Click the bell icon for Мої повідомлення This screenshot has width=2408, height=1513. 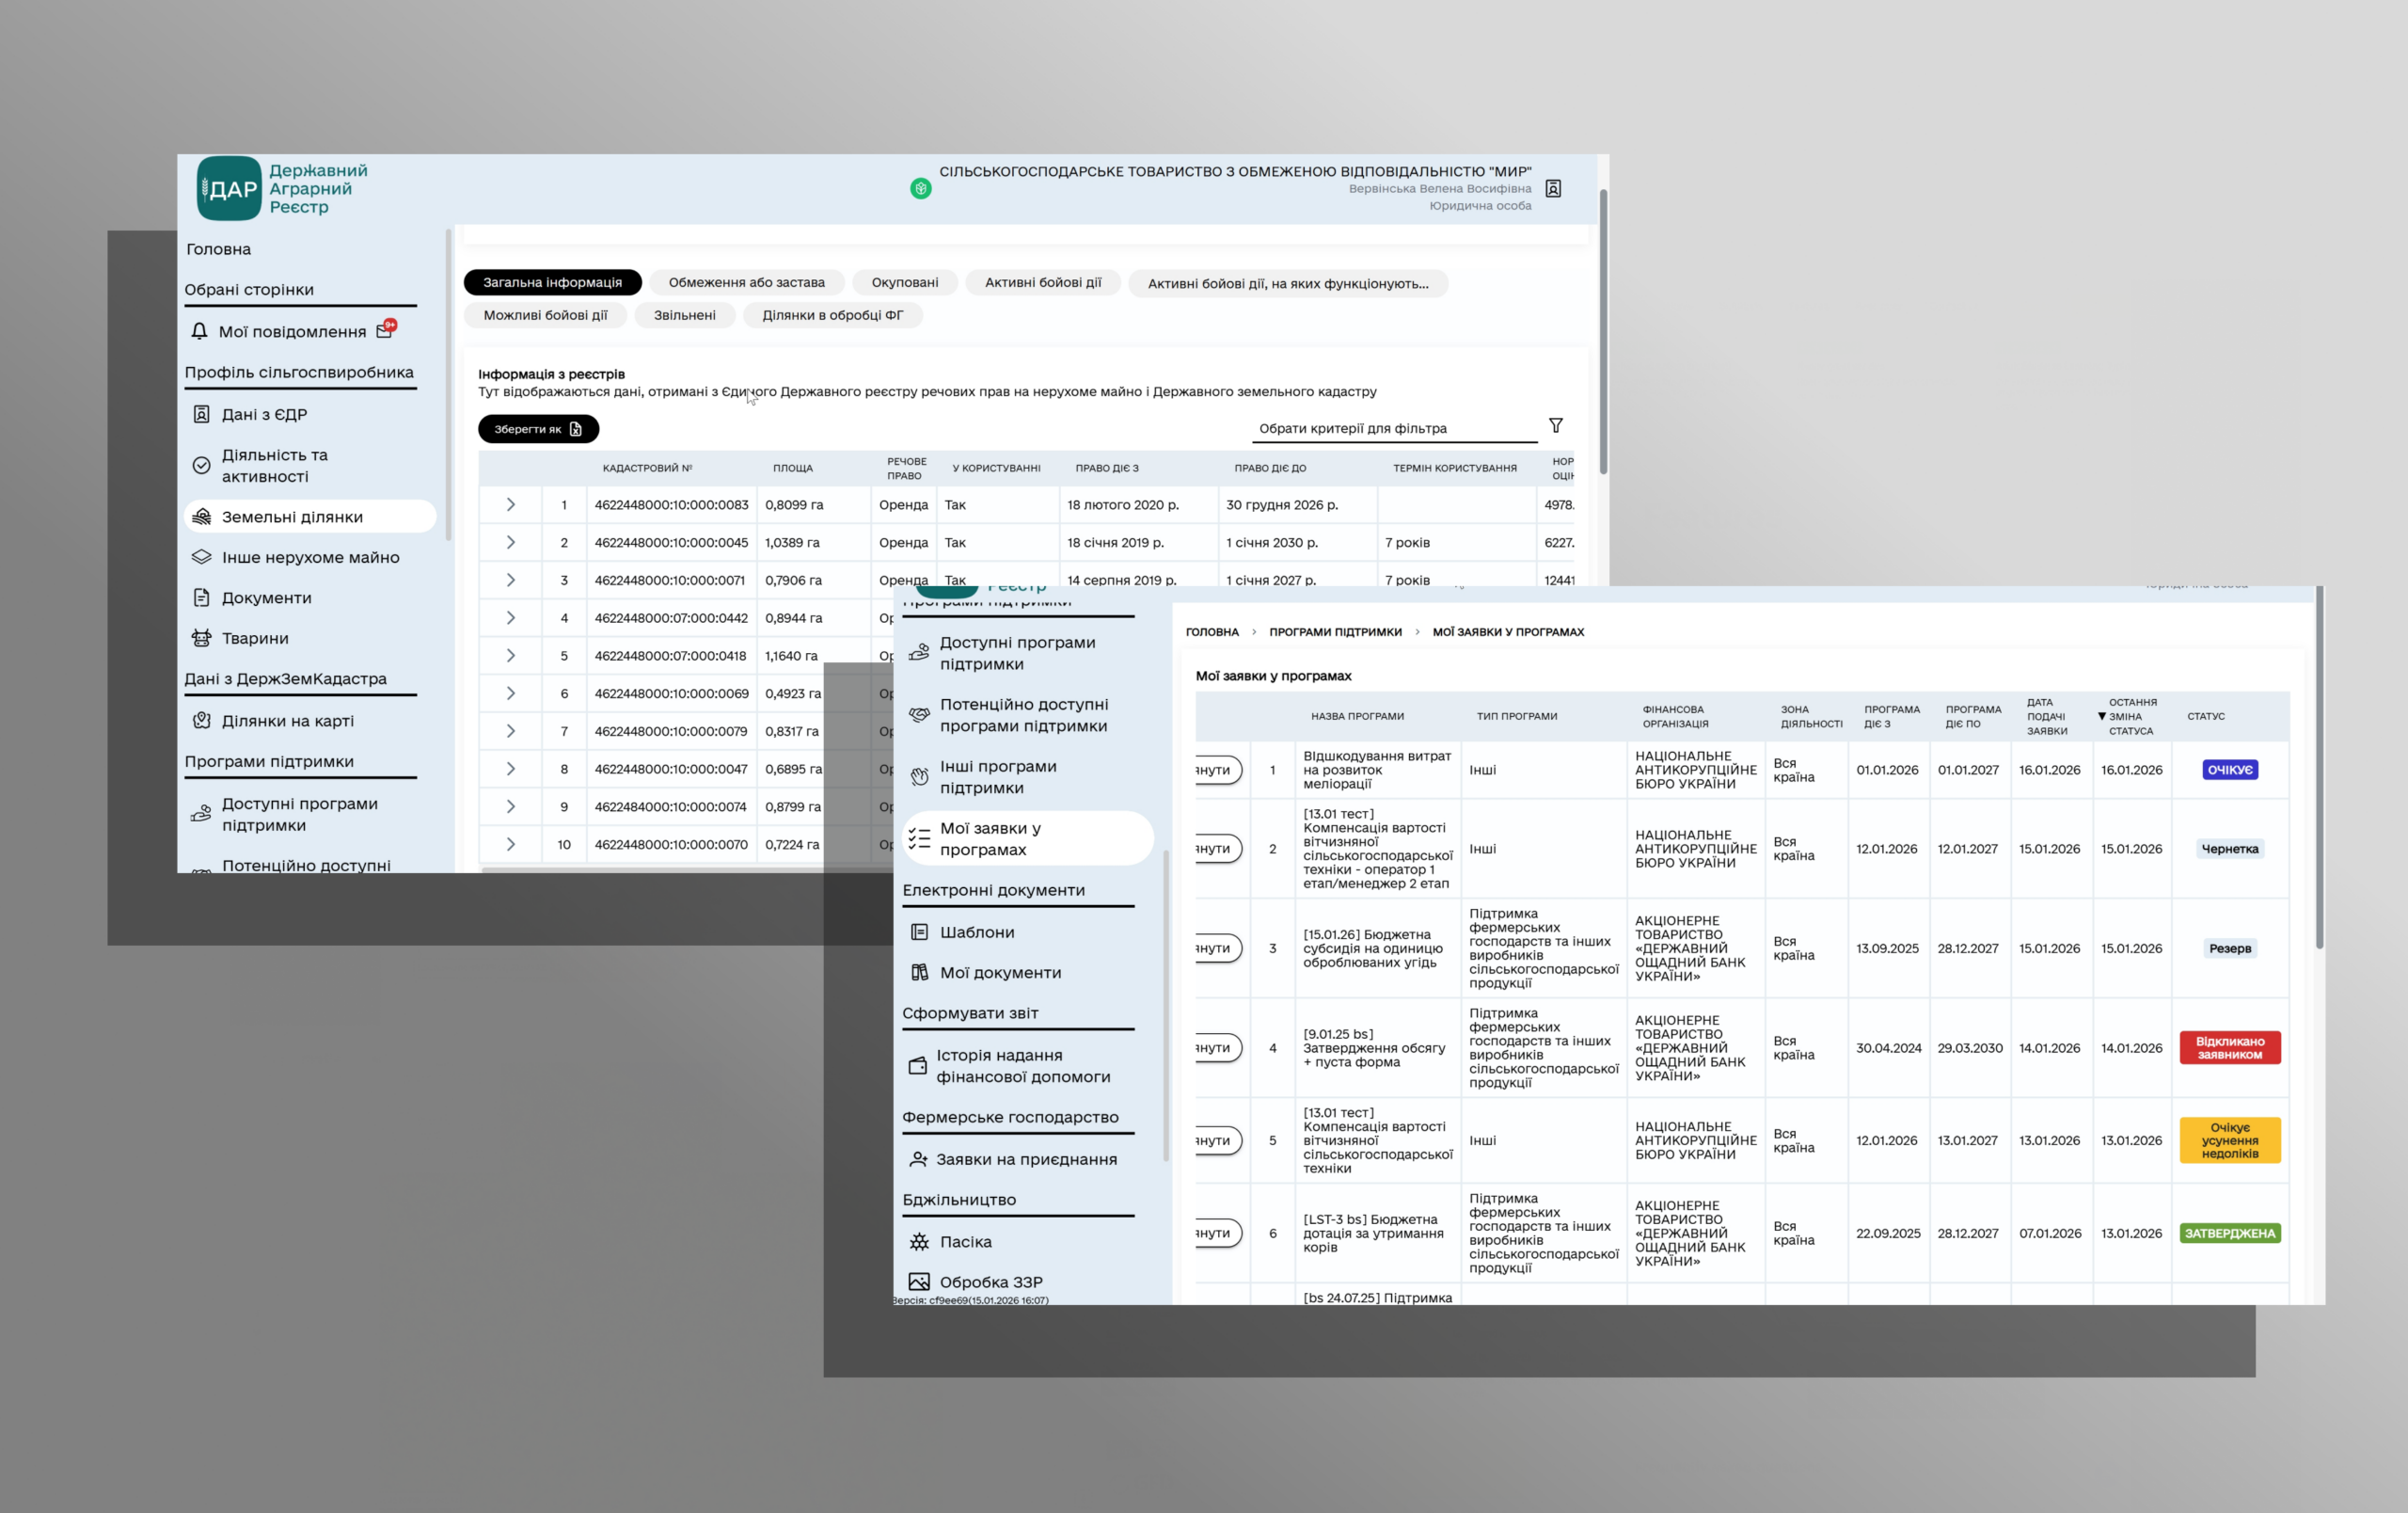pyautogui.click(x=199, y=331)
